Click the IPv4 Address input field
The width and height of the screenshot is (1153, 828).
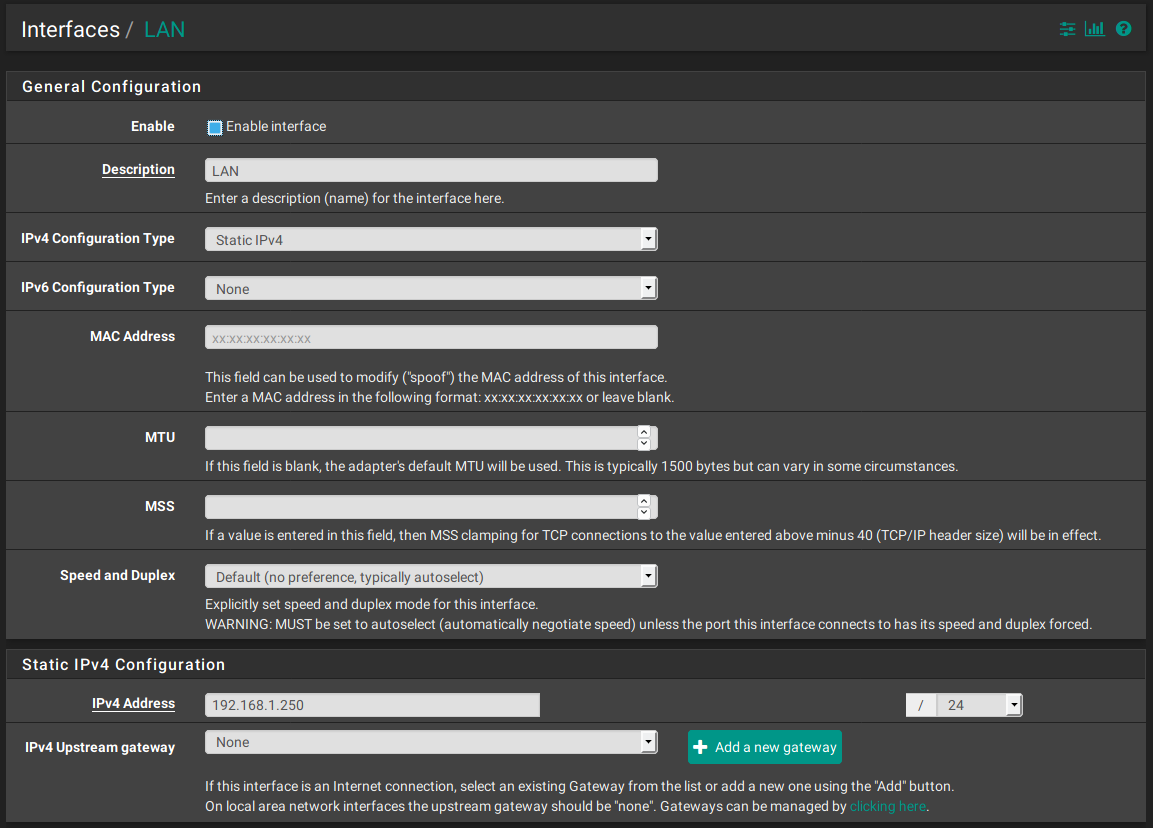click(372, 705)
